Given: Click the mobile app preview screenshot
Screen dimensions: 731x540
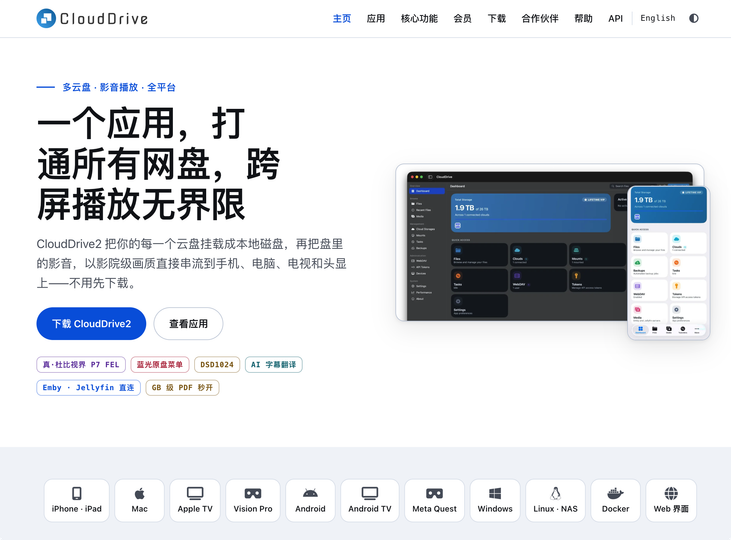Looking at the screenshot, I should (669, 263).
